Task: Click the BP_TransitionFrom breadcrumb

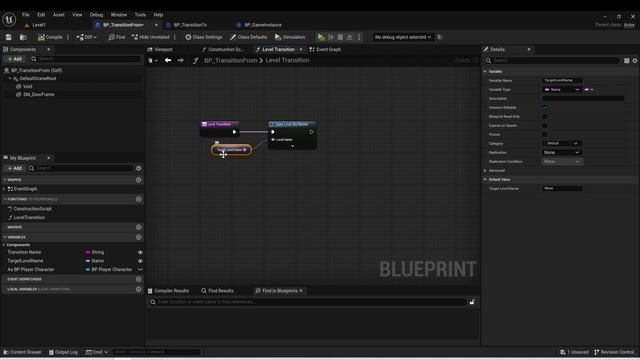Action: click(231, 60)
